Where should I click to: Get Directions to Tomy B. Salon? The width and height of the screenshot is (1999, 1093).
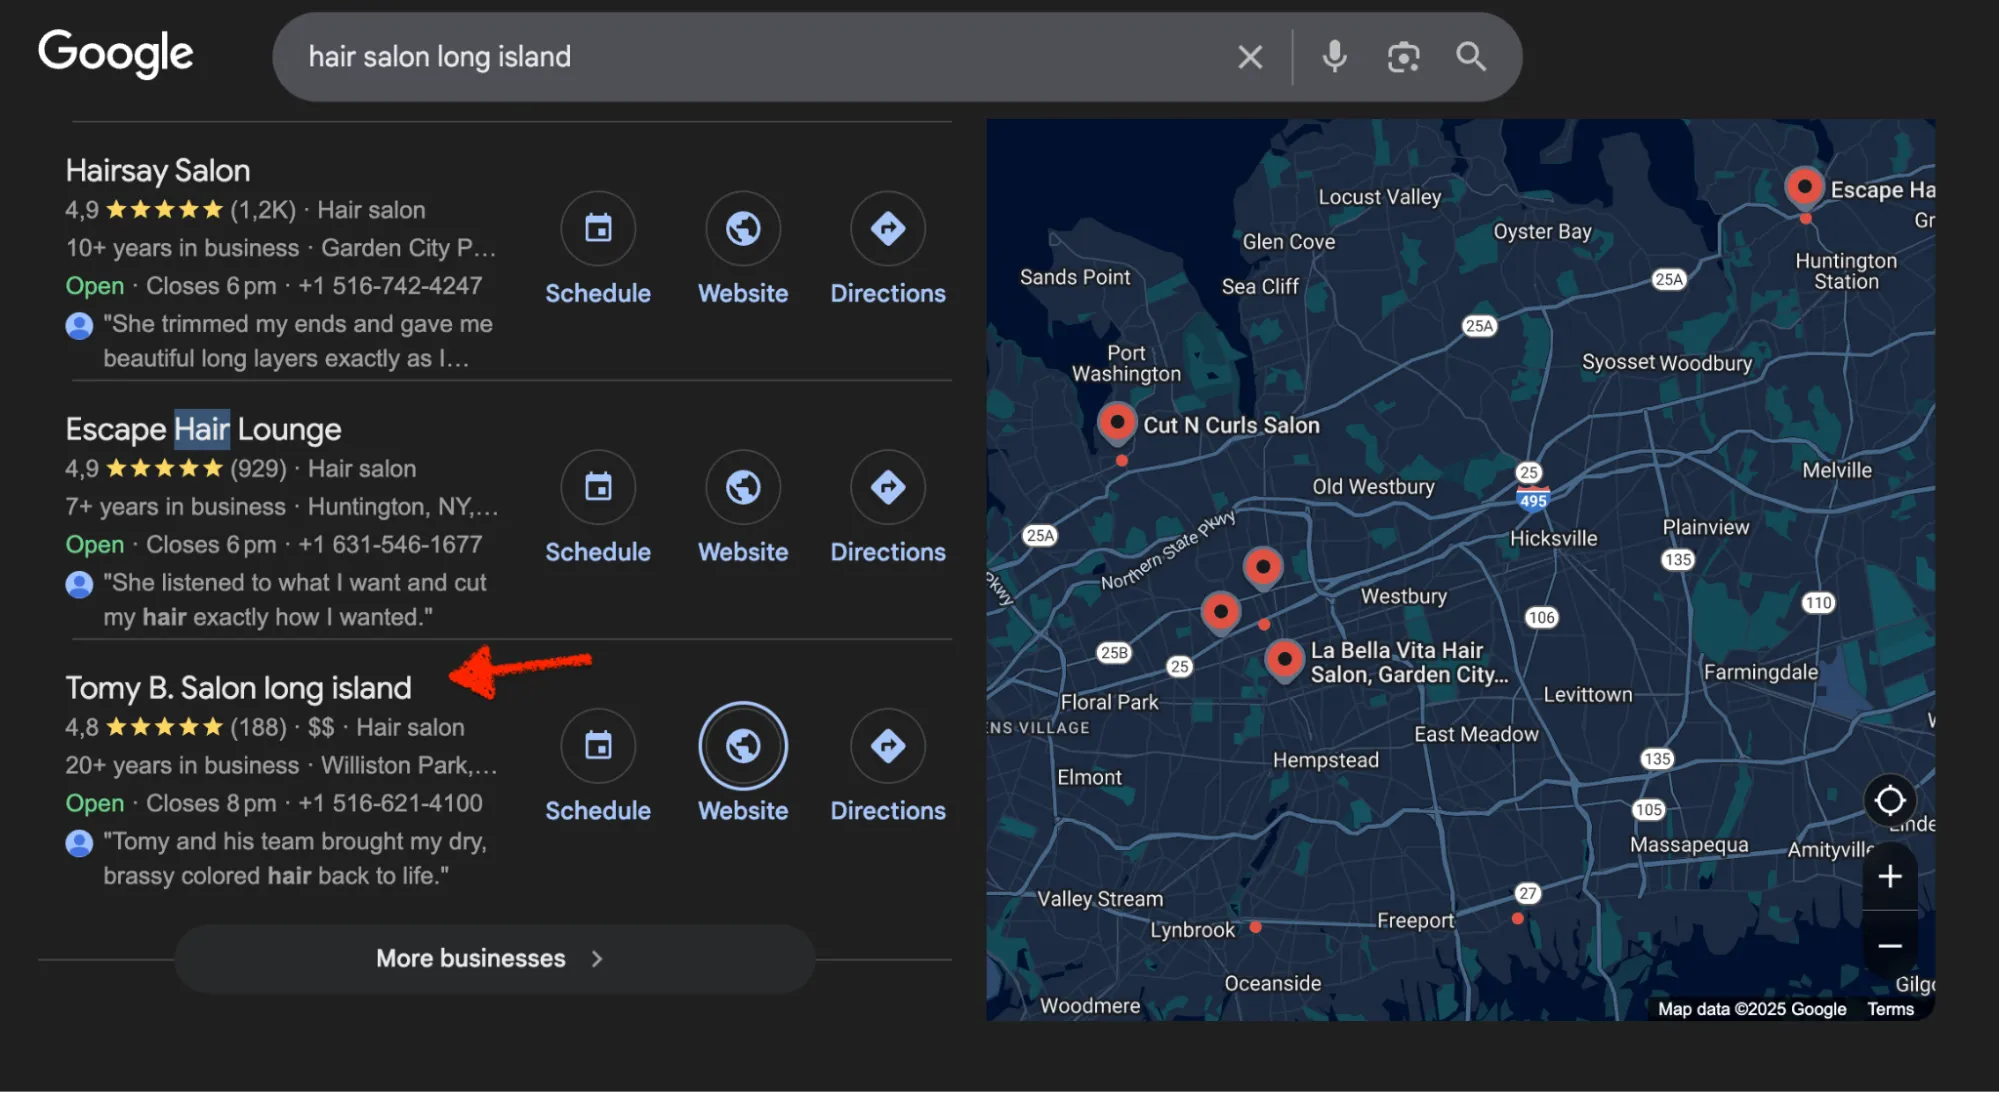887,745
